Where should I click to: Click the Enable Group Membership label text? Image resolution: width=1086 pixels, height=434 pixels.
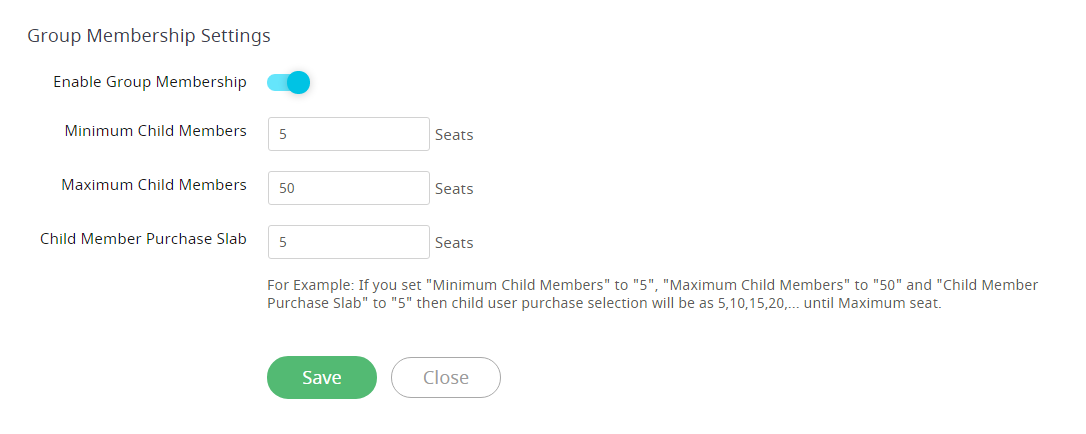150,82
